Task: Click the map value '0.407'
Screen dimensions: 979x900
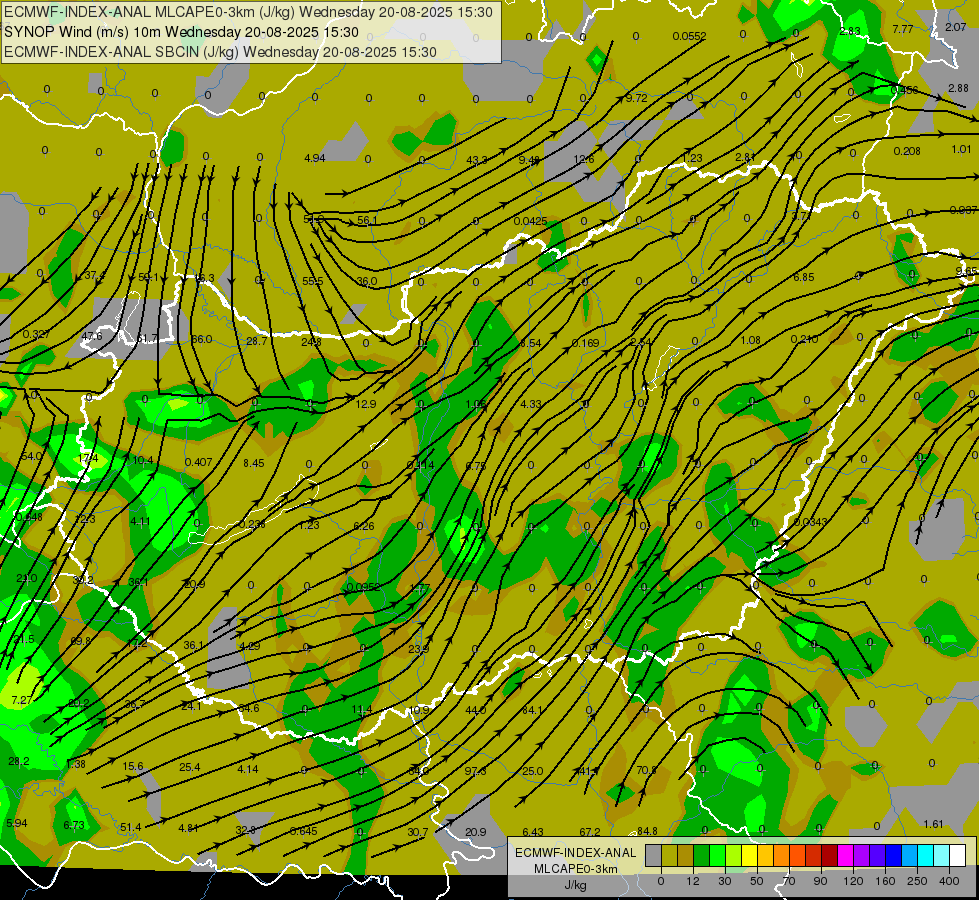Action: click(x=198, y=462)
